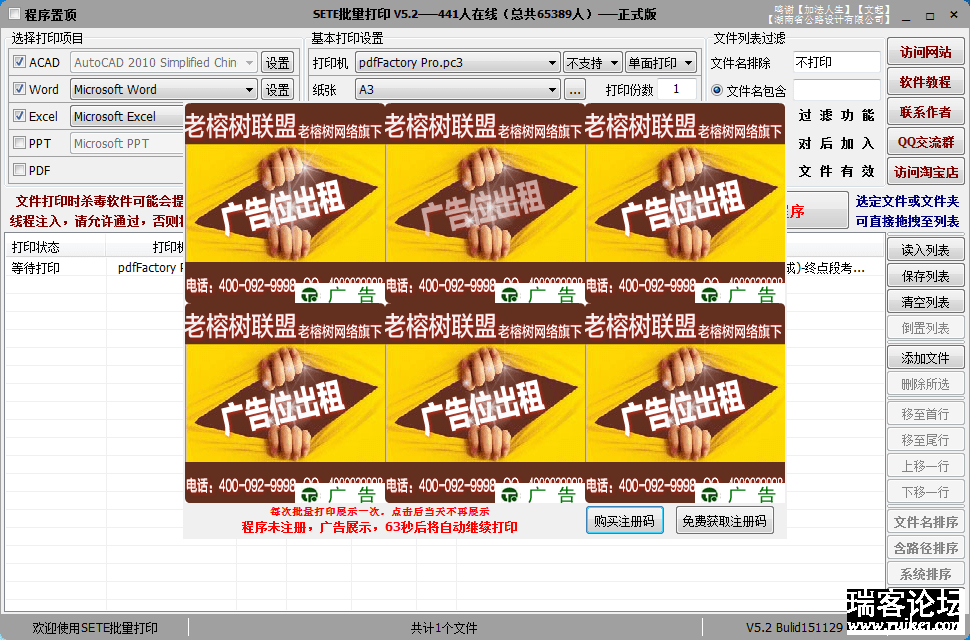This screenshot has width=970, height=640.
Task: Click the 下移一行 button
Action: pos(925,492)
